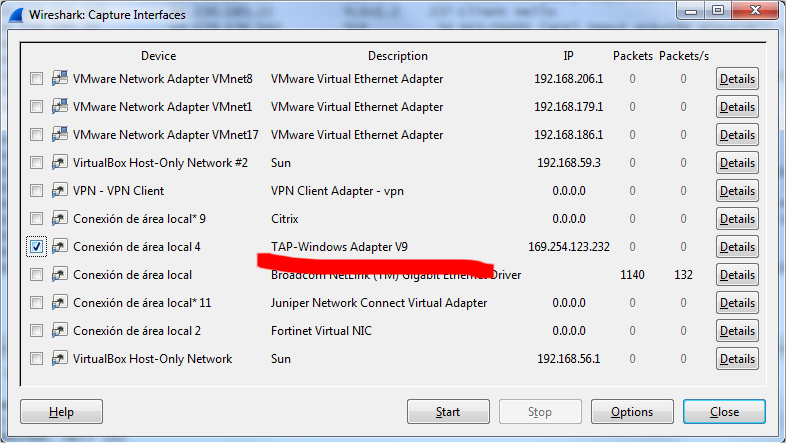Click the Packets/s column header
This screenshot has height=443, width=786.
(684, 56)
